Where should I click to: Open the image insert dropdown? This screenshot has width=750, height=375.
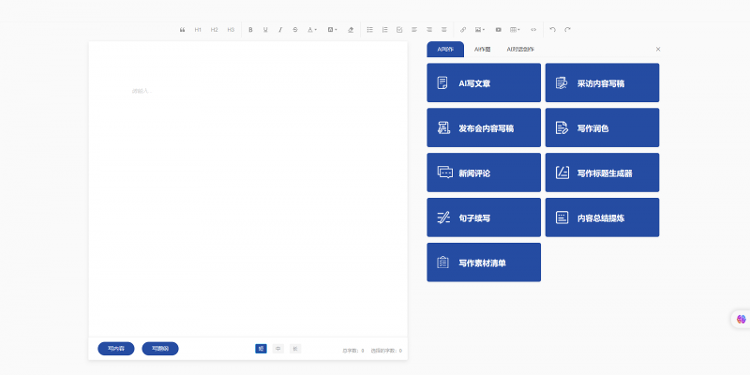tap(480, 30)
